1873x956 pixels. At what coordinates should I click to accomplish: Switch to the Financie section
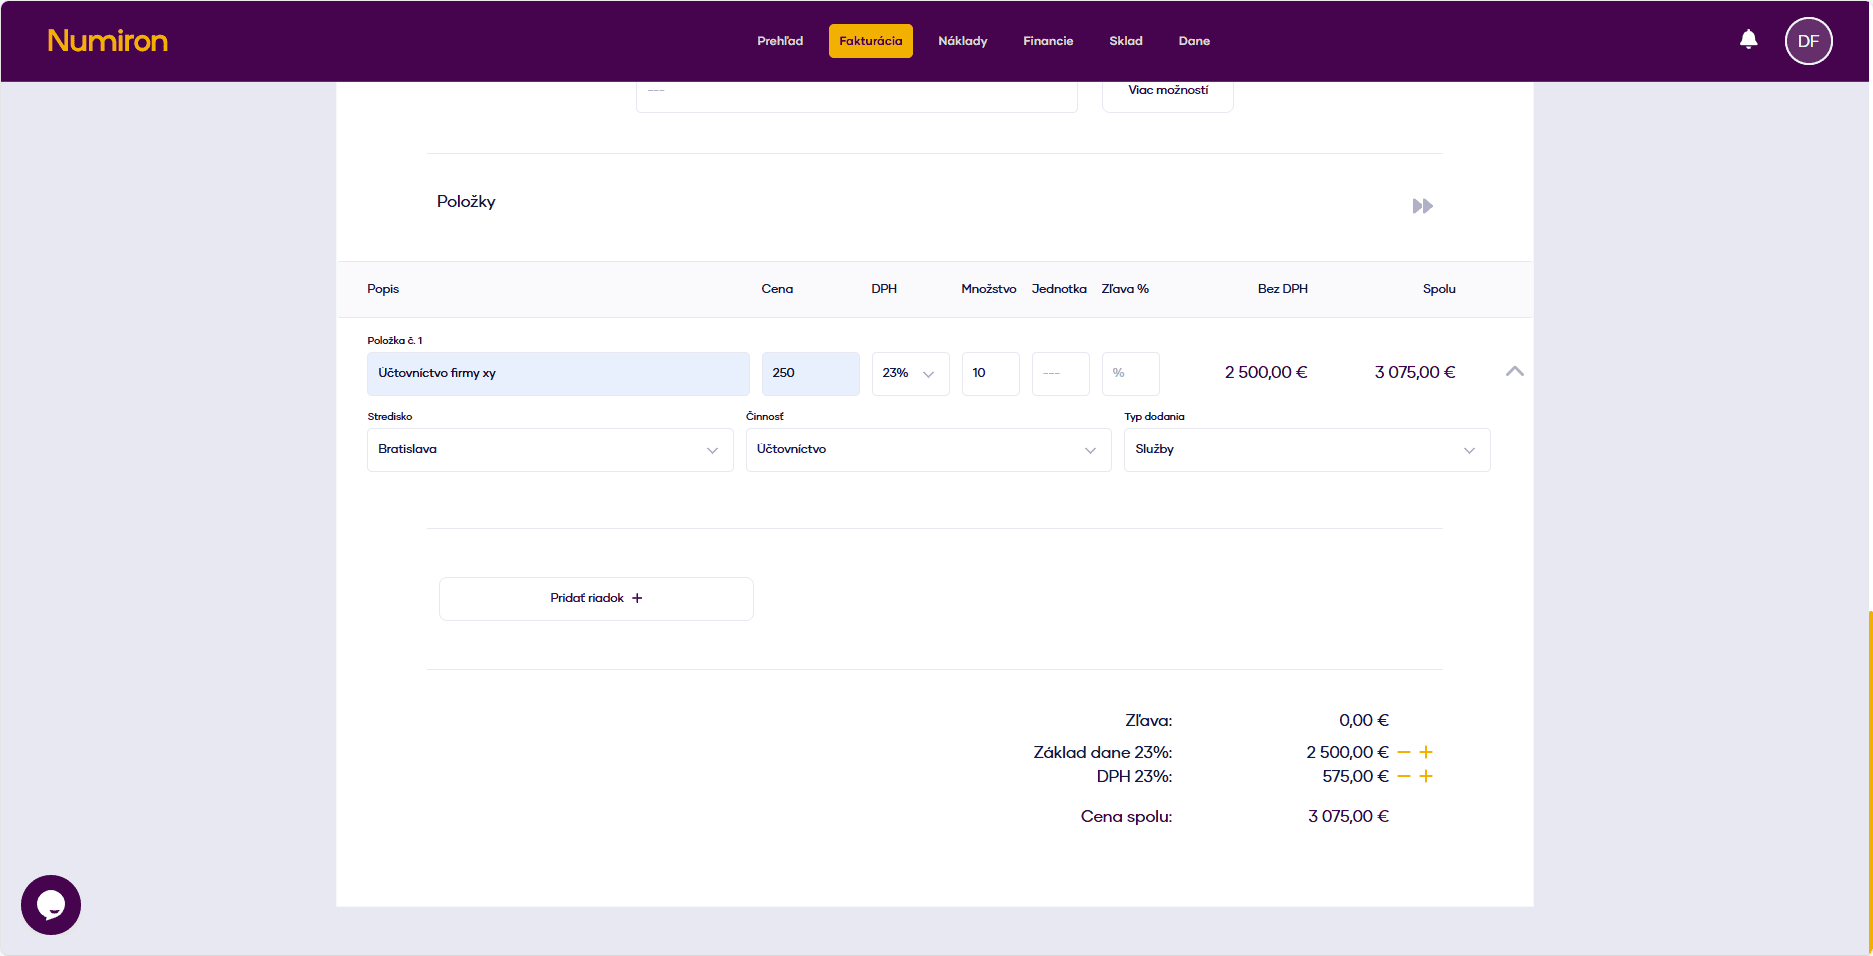pos(1047,41)
